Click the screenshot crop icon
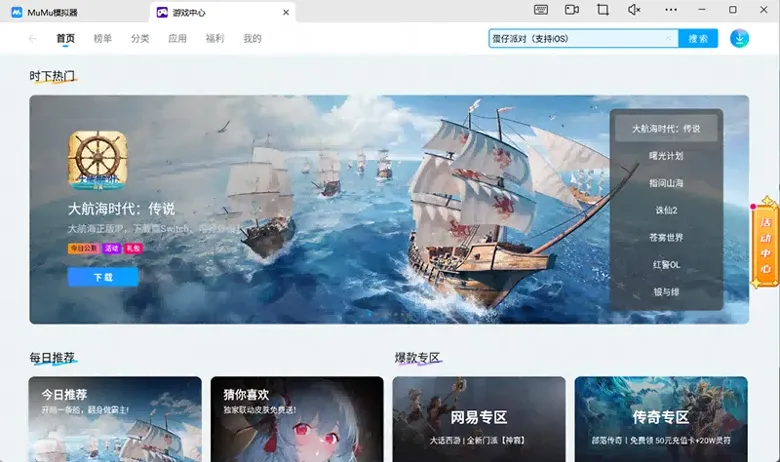 [603, 10]
